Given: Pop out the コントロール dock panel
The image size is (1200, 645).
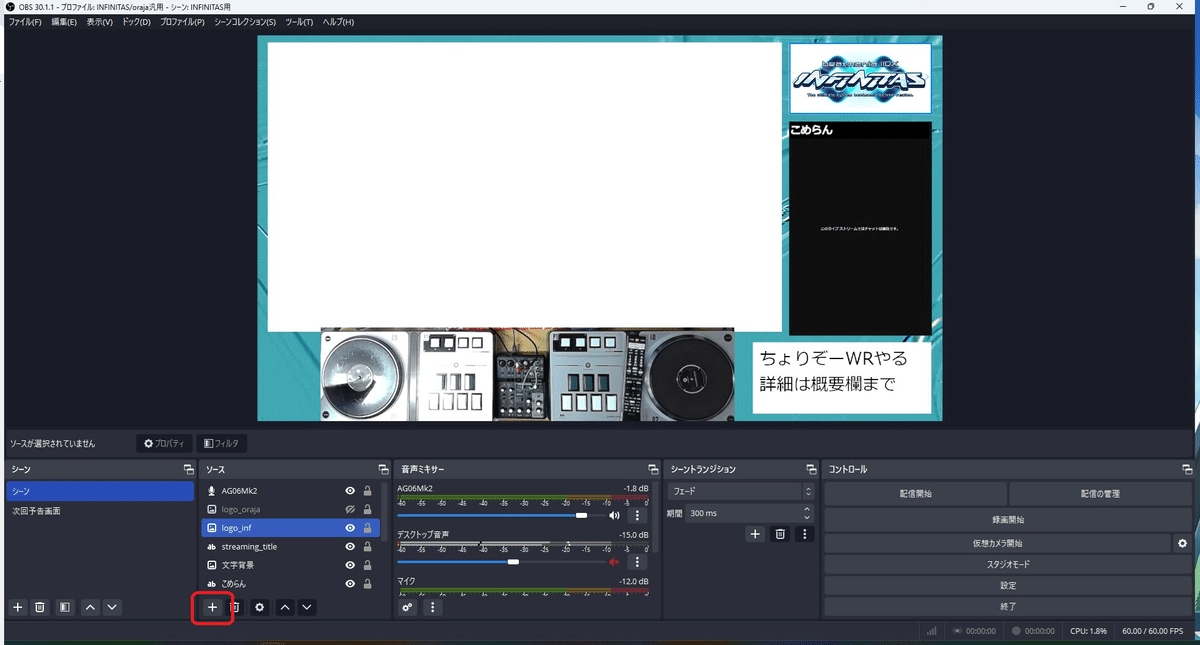Looking at the screenshot, I should 1186,469.
